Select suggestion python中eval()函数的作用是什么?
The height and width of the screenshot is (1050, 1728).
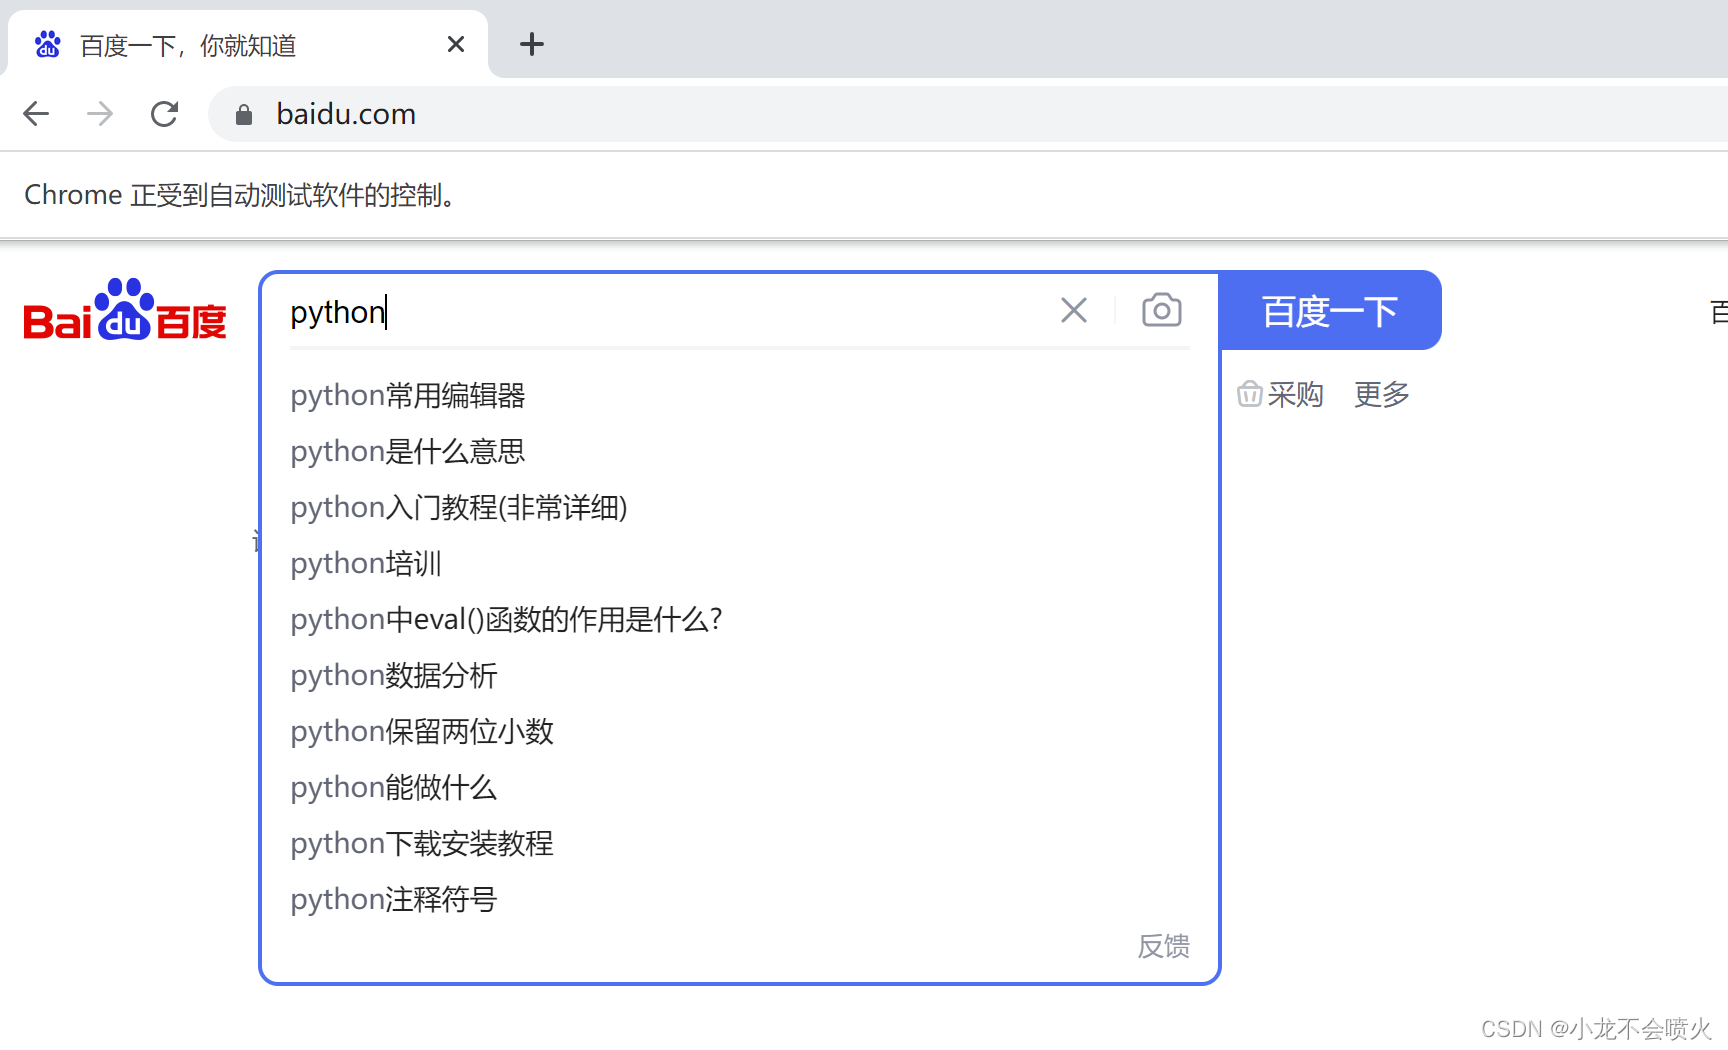click(740, 620)
